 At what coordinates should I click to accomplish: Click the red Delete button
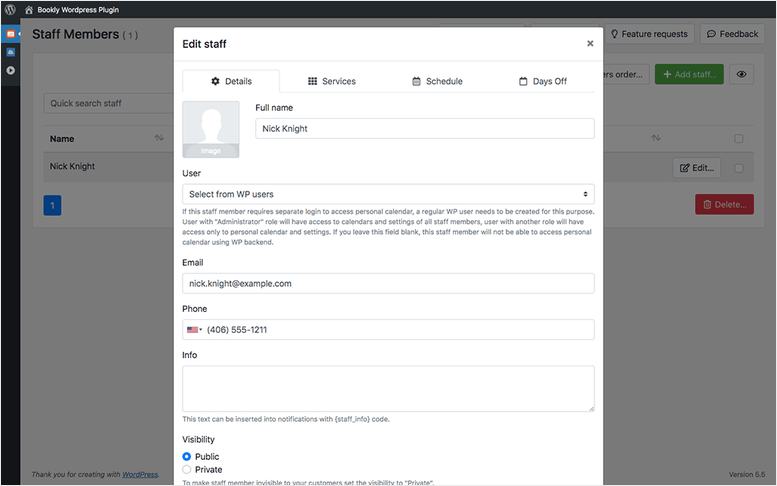(724, 205)
